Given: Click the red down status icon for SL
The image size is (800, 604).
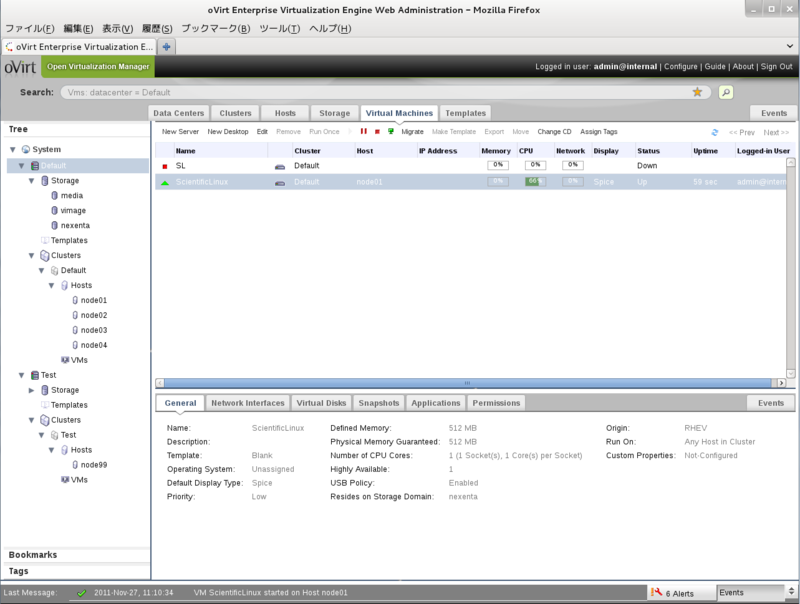Looking at the screenshot, I should click(165, 166).
